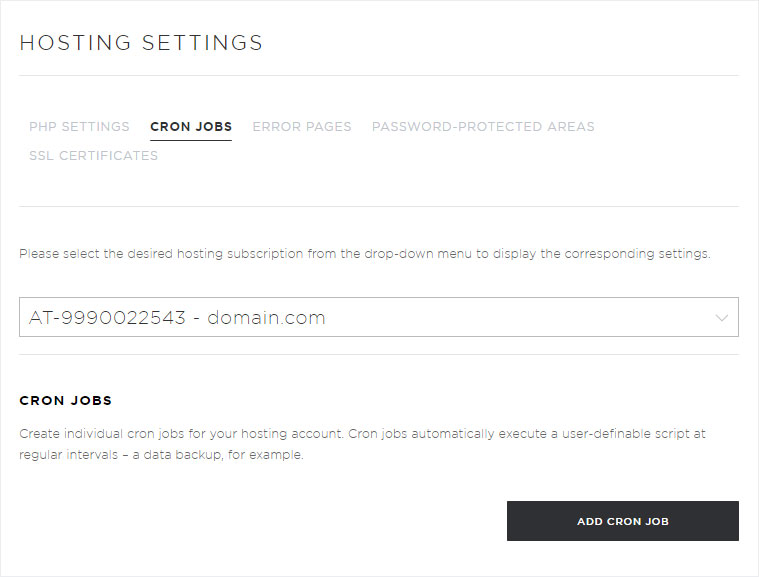The width and height of the screenshot is (759, 577).
Task: Click the Add Cron Job button
Action: pos(622,521)
